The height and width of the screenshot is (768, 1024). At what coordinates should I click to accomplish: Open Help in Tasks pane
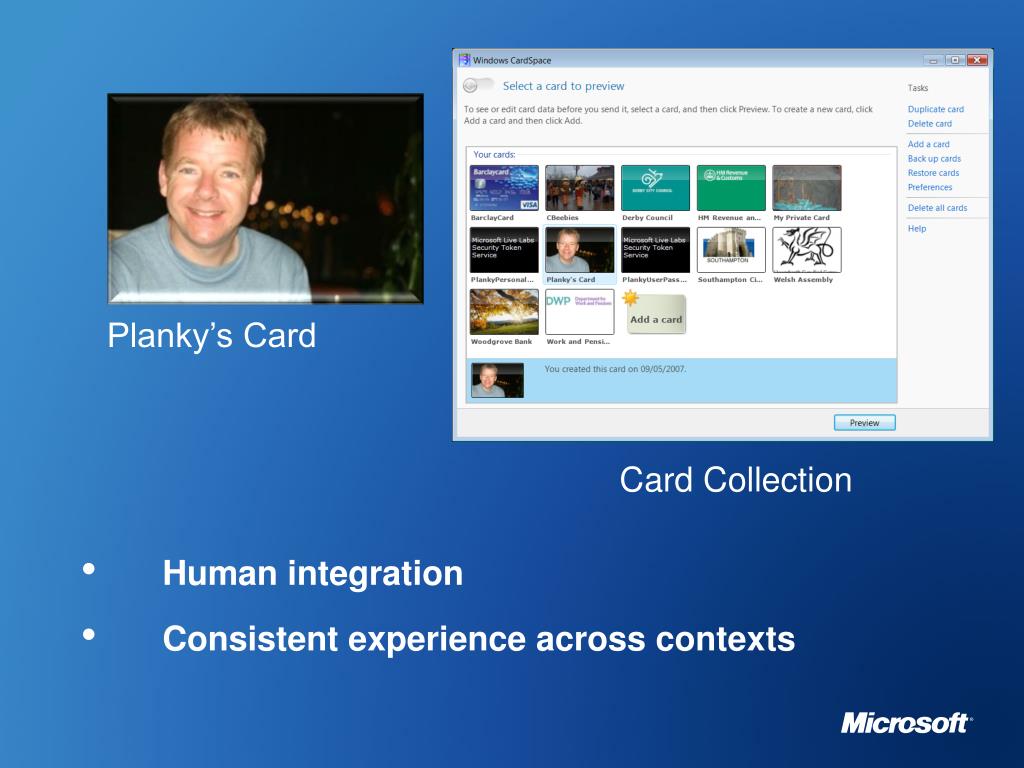916,229
